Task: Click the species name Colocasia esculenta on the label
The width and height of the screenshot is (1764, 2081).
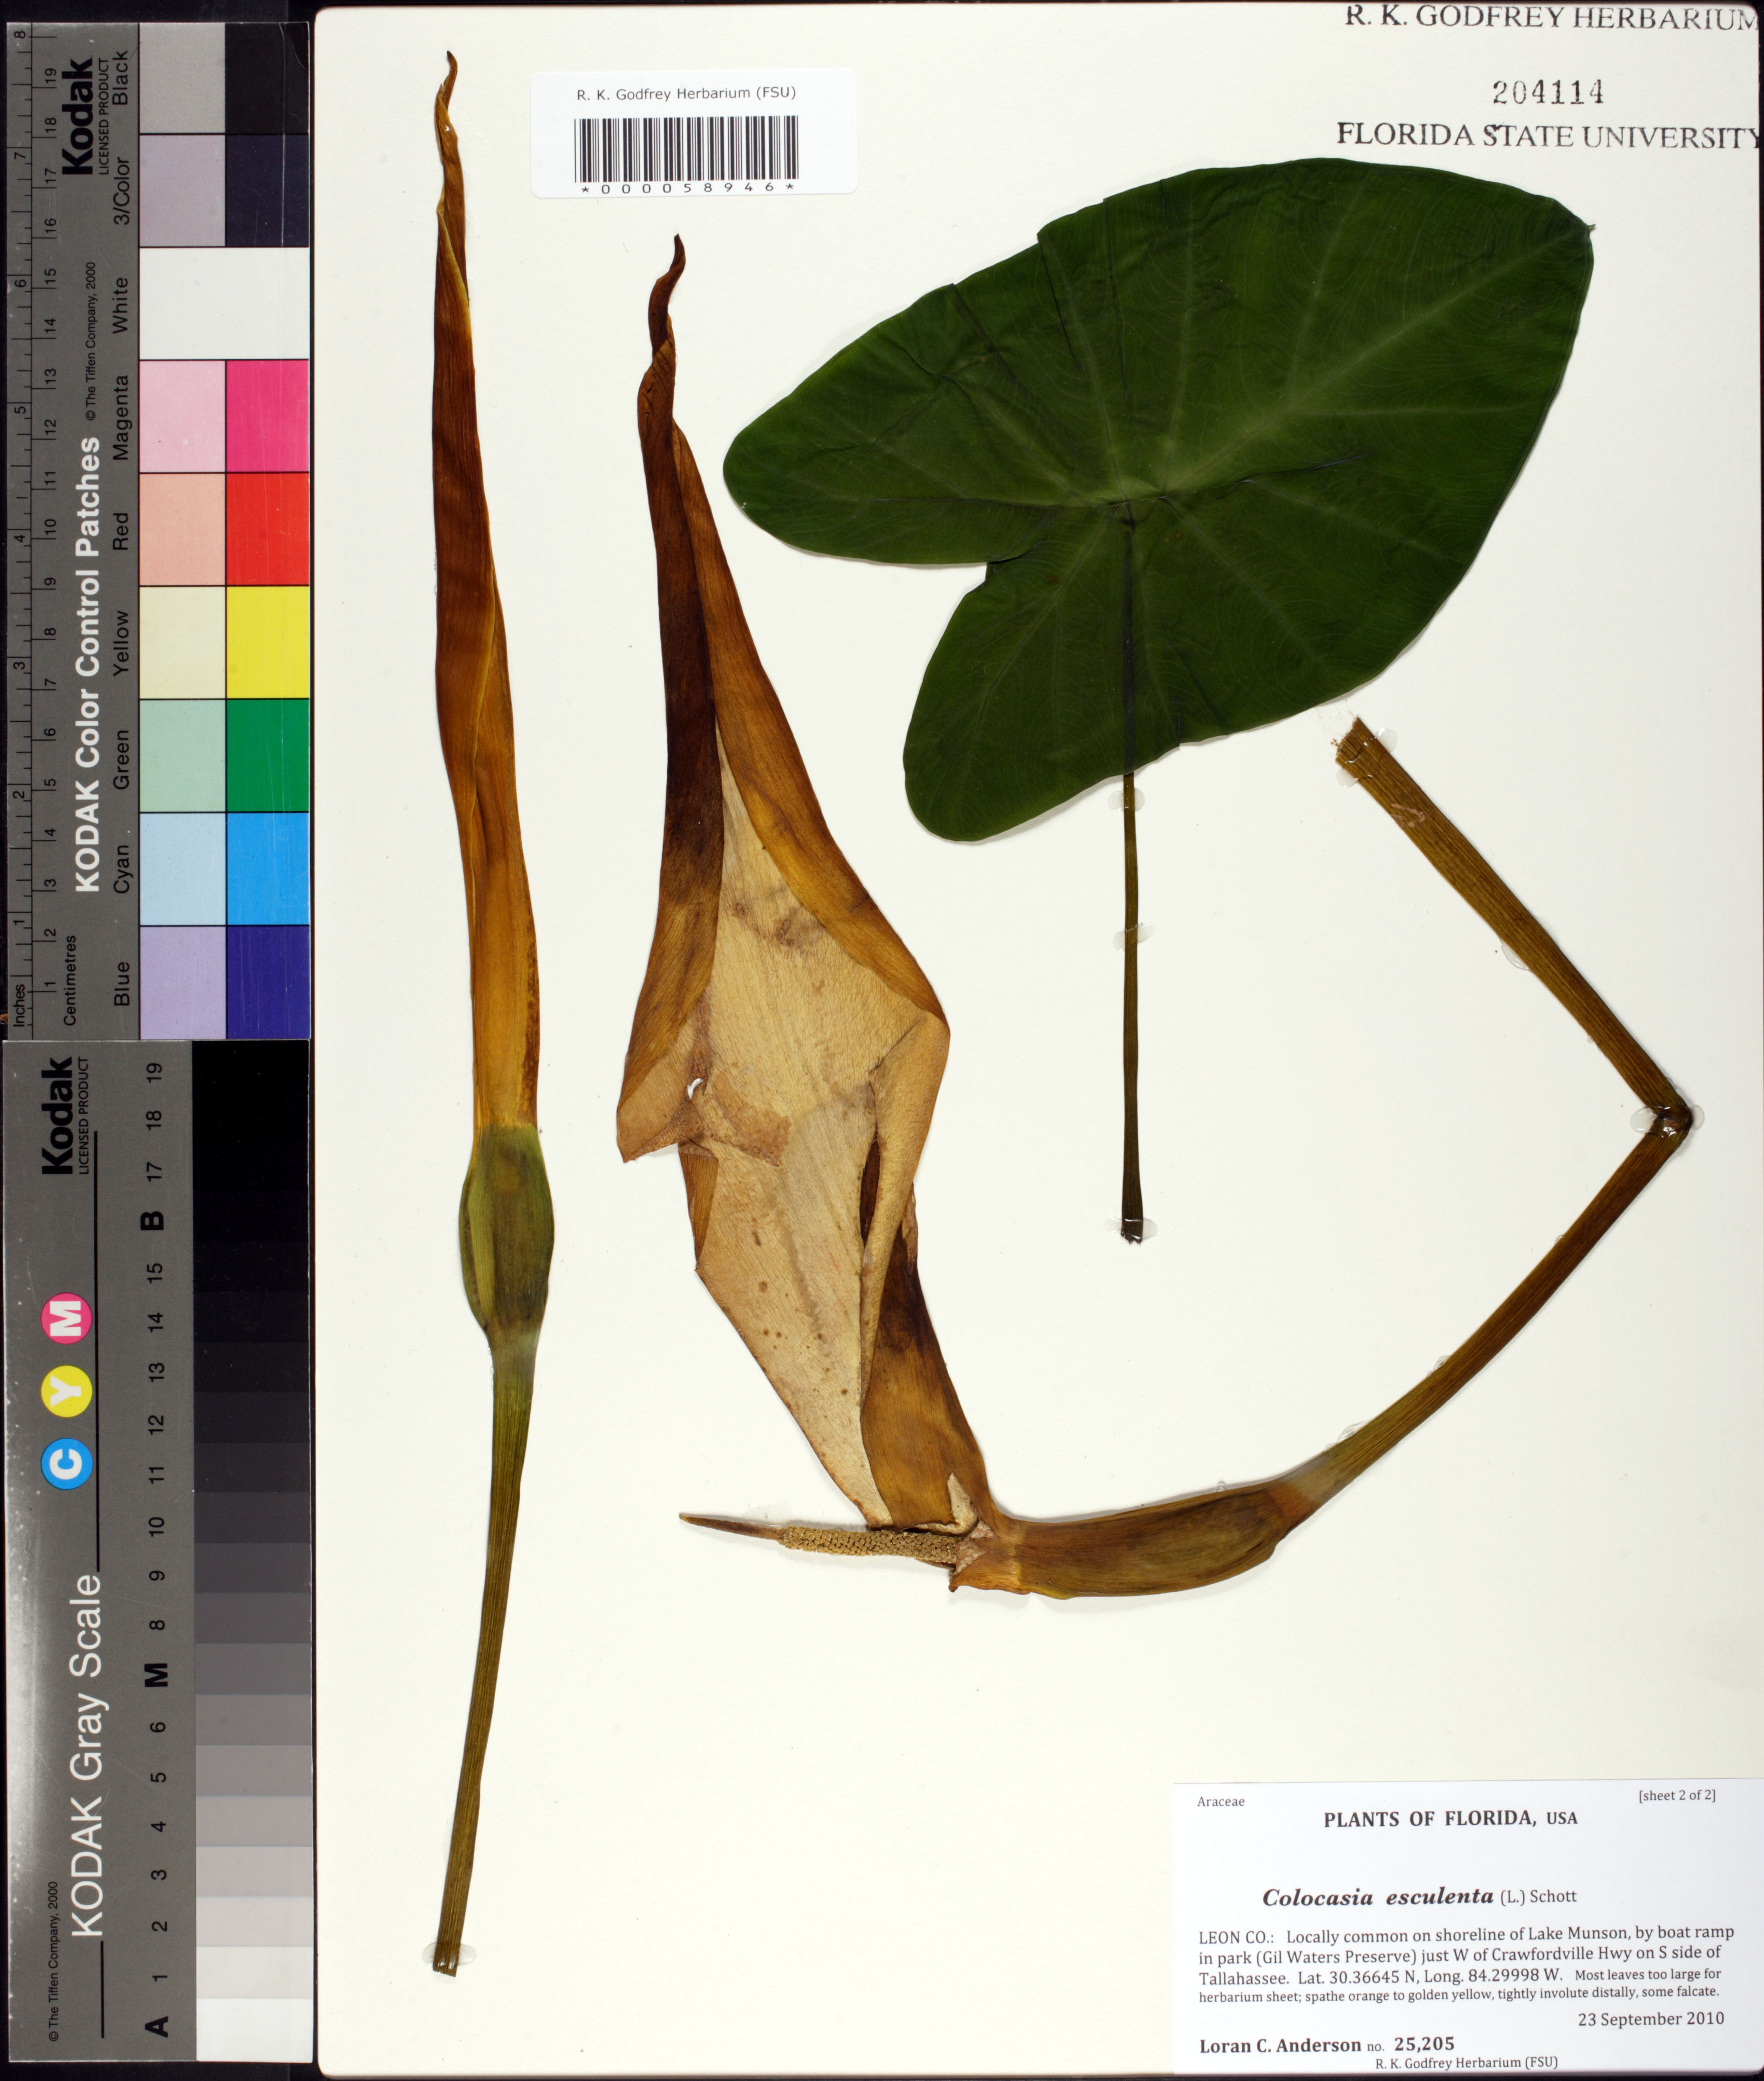Action: click(x=1377, y=1896)
